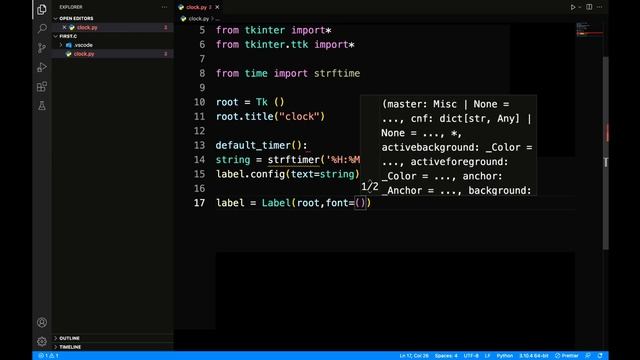The image size is (640, 360).
Task: Click 'tkinter.ttk' on line 6
Action: click(x=276, y=44)
